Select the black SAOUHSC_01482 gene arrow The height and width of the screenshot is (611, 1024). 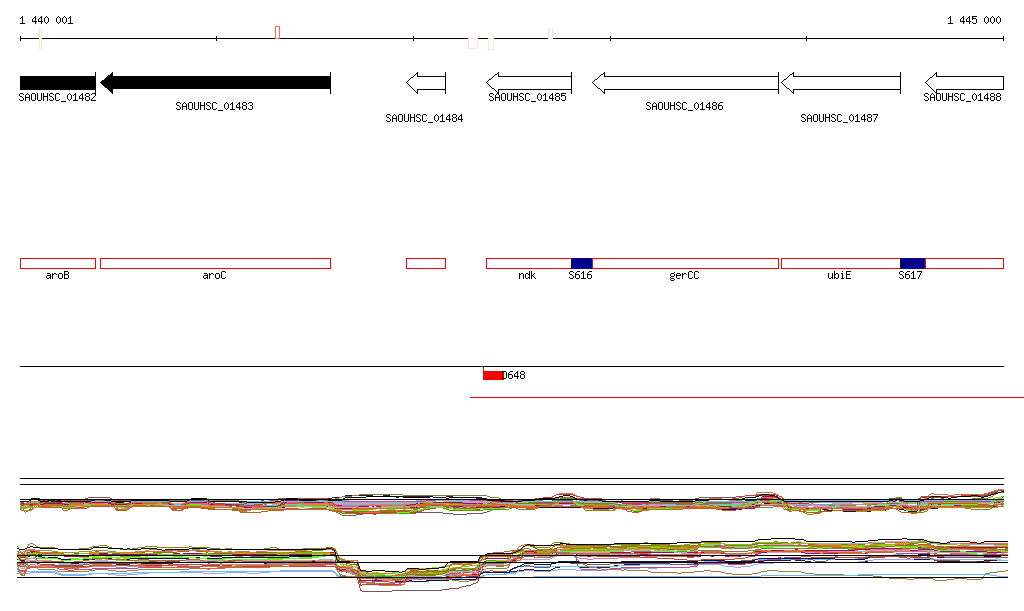click(x=57, y=83)
